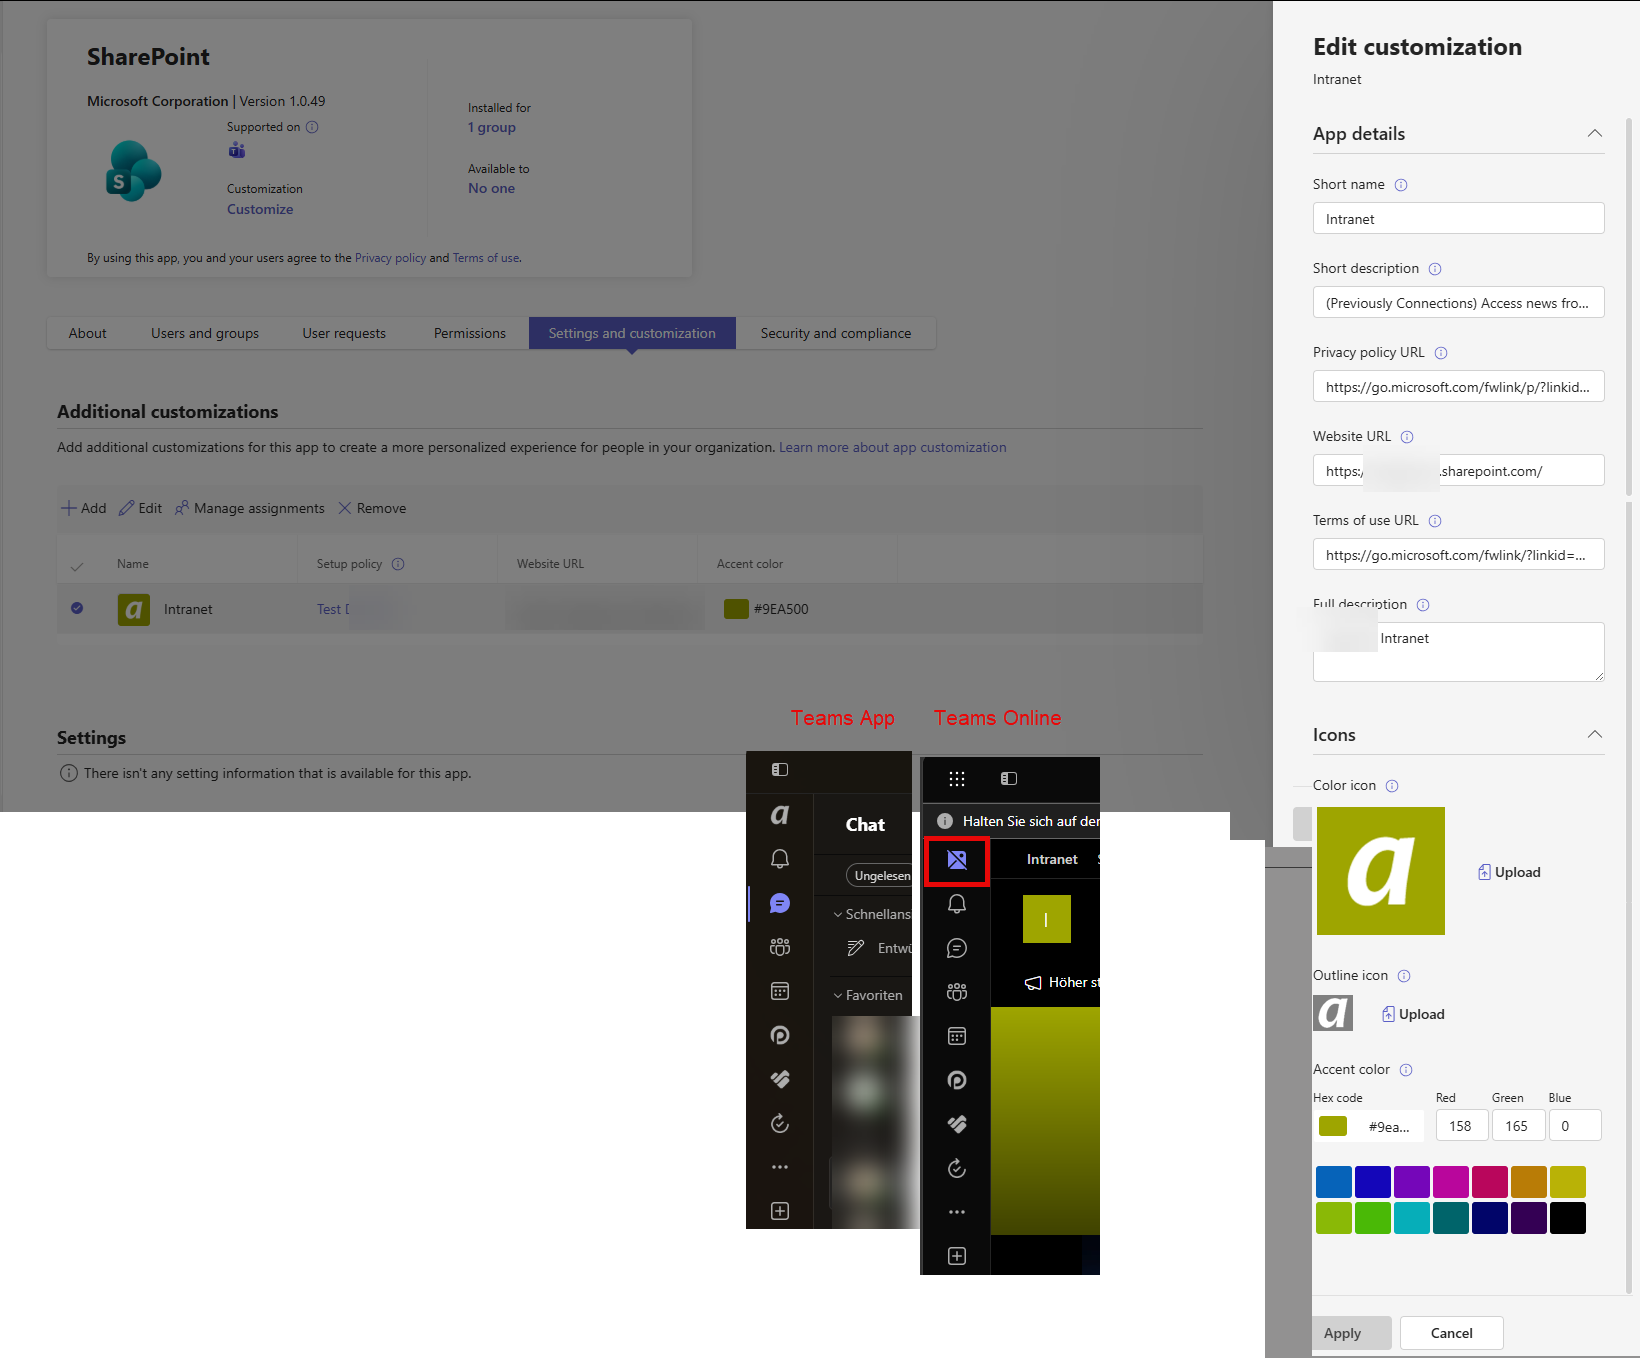
Task: Open the Privacy policy link
Action: [x=390, y=258]
